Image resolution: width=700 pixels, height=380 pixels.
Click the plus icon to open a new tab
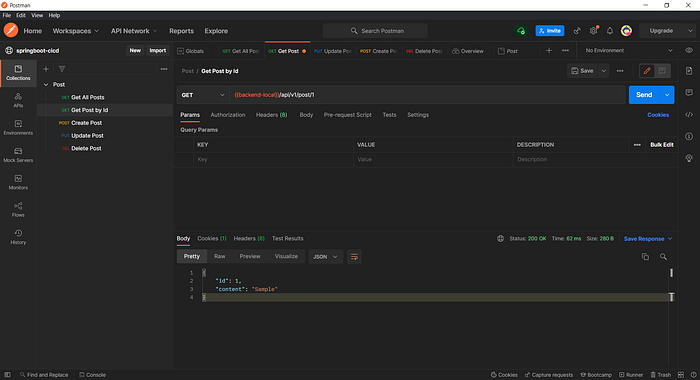point(549,51)
